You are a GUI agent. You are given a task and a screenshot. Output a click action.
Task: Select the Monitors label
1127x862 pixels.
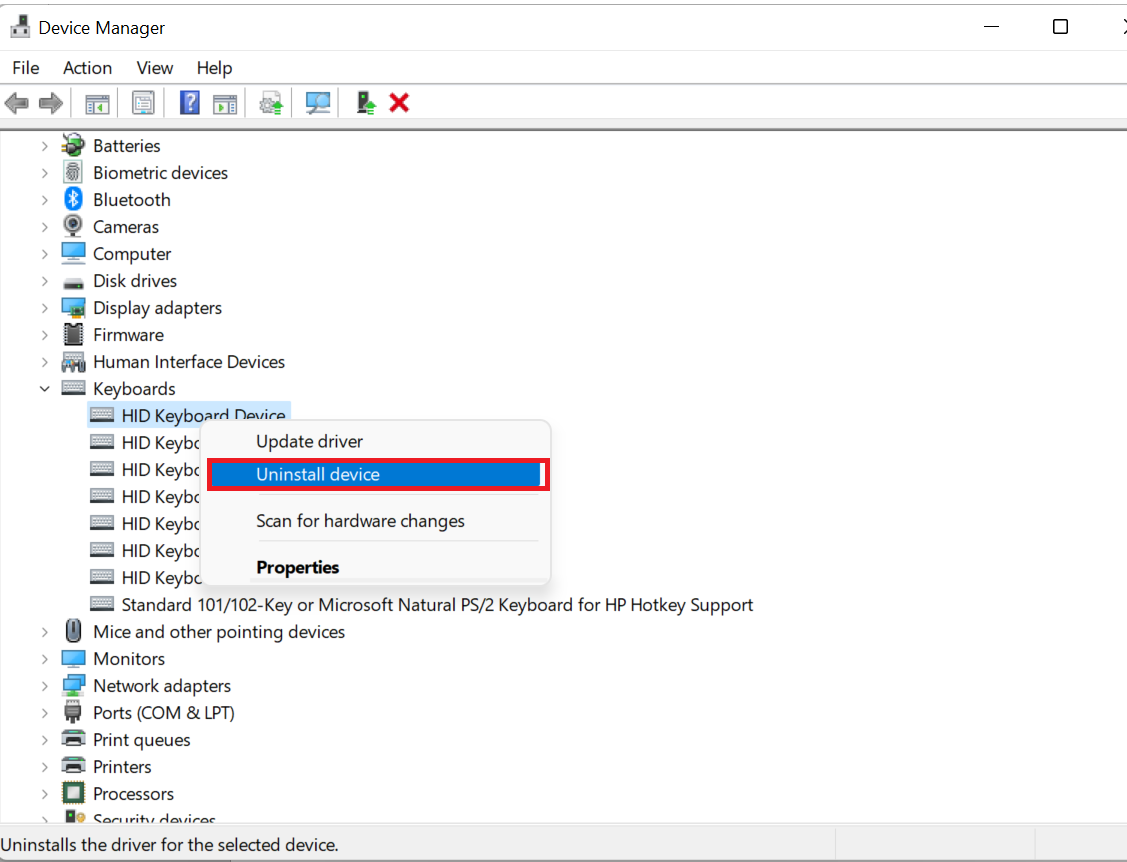pos(129,659)
